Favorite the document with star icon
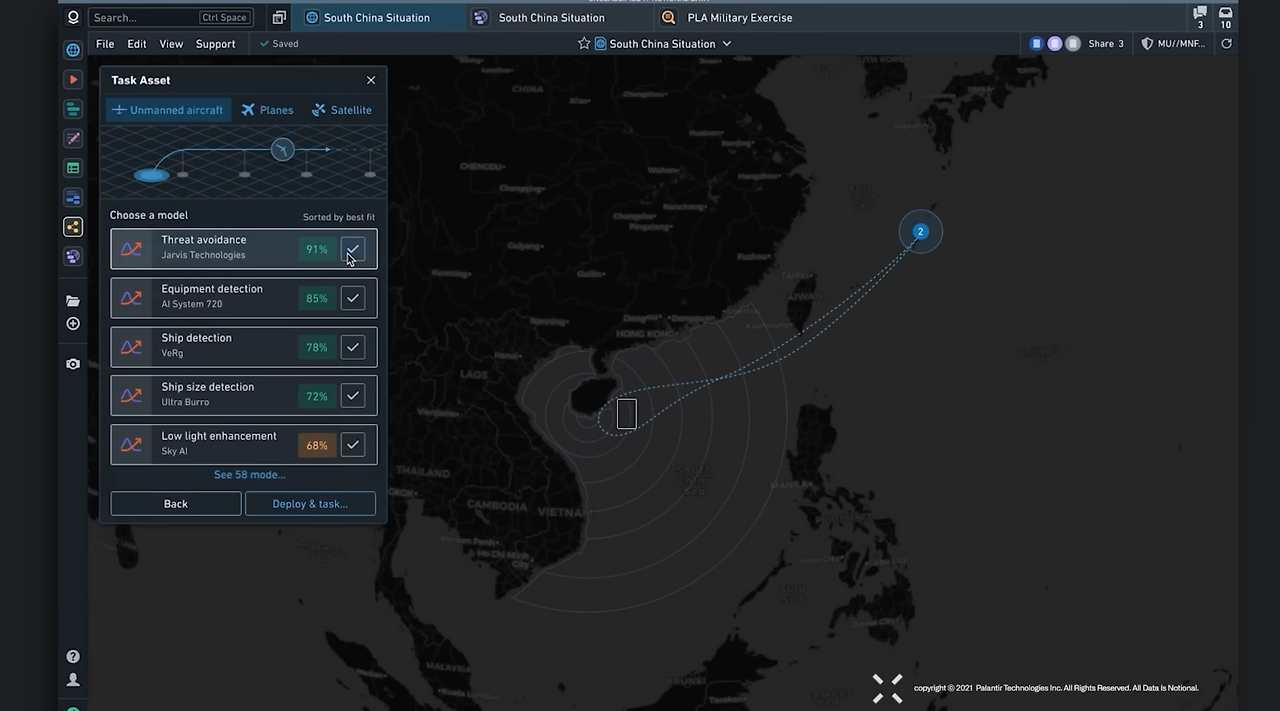1280x711 pixels. click(x=584, y=44)
